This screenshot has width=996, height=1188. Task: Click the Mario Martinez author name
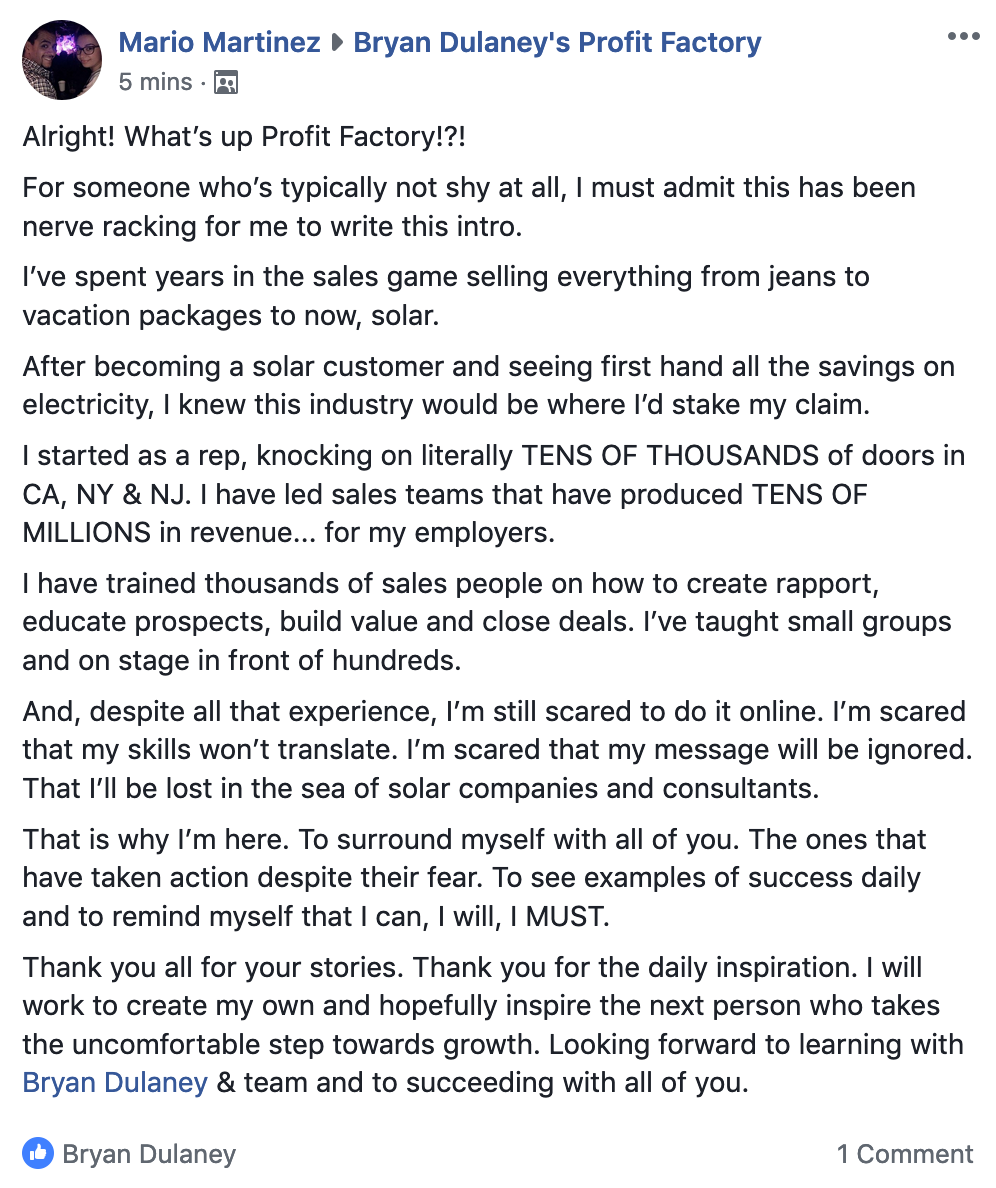pos(220,42)
